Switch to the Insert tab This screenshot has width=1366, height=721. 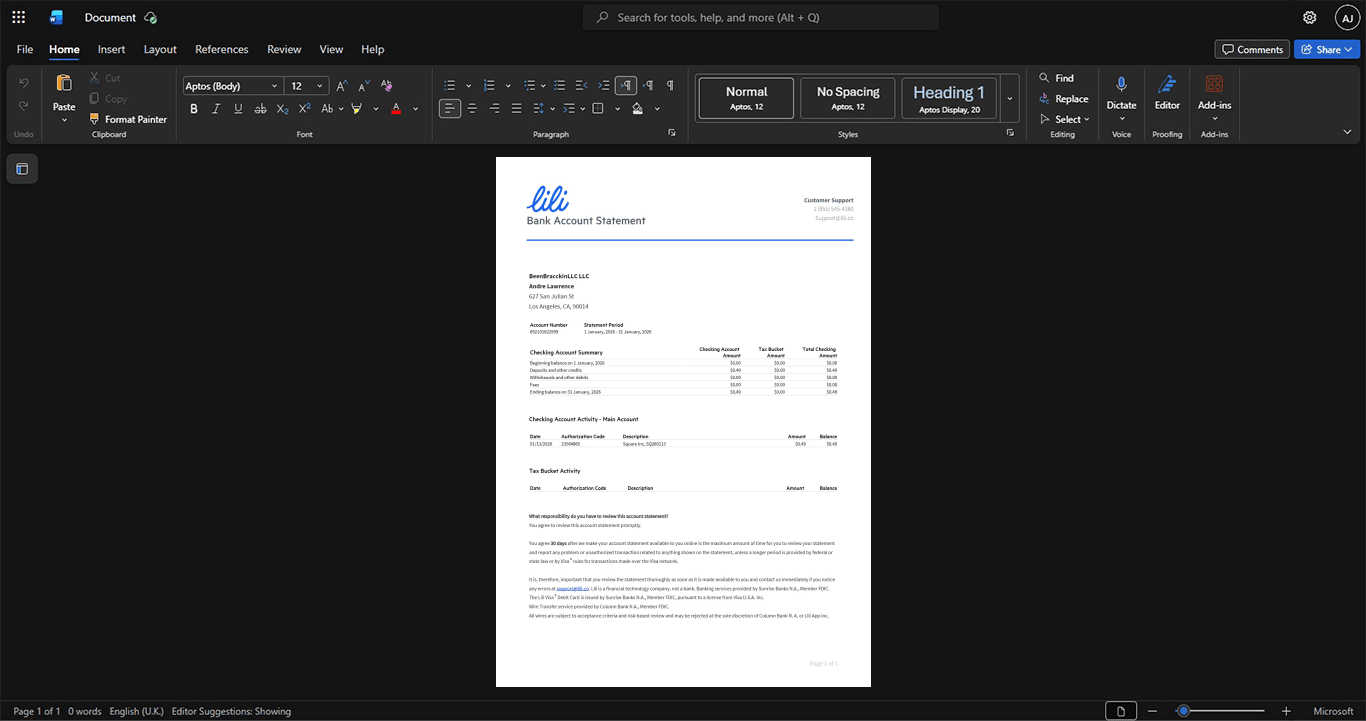(x=111, y=49)
